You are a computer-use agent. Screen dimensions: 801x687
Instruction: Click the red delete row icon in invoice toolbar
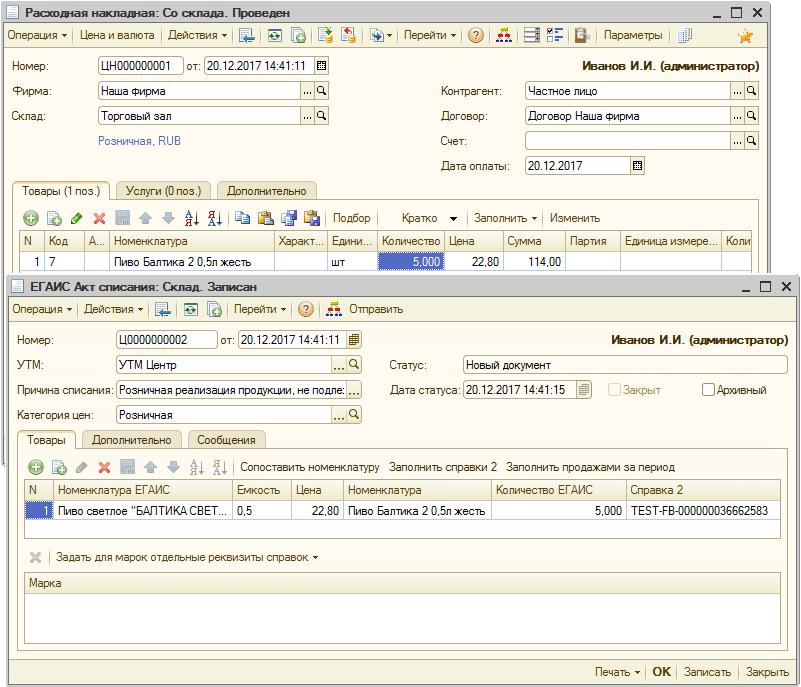tap(99, 218)
